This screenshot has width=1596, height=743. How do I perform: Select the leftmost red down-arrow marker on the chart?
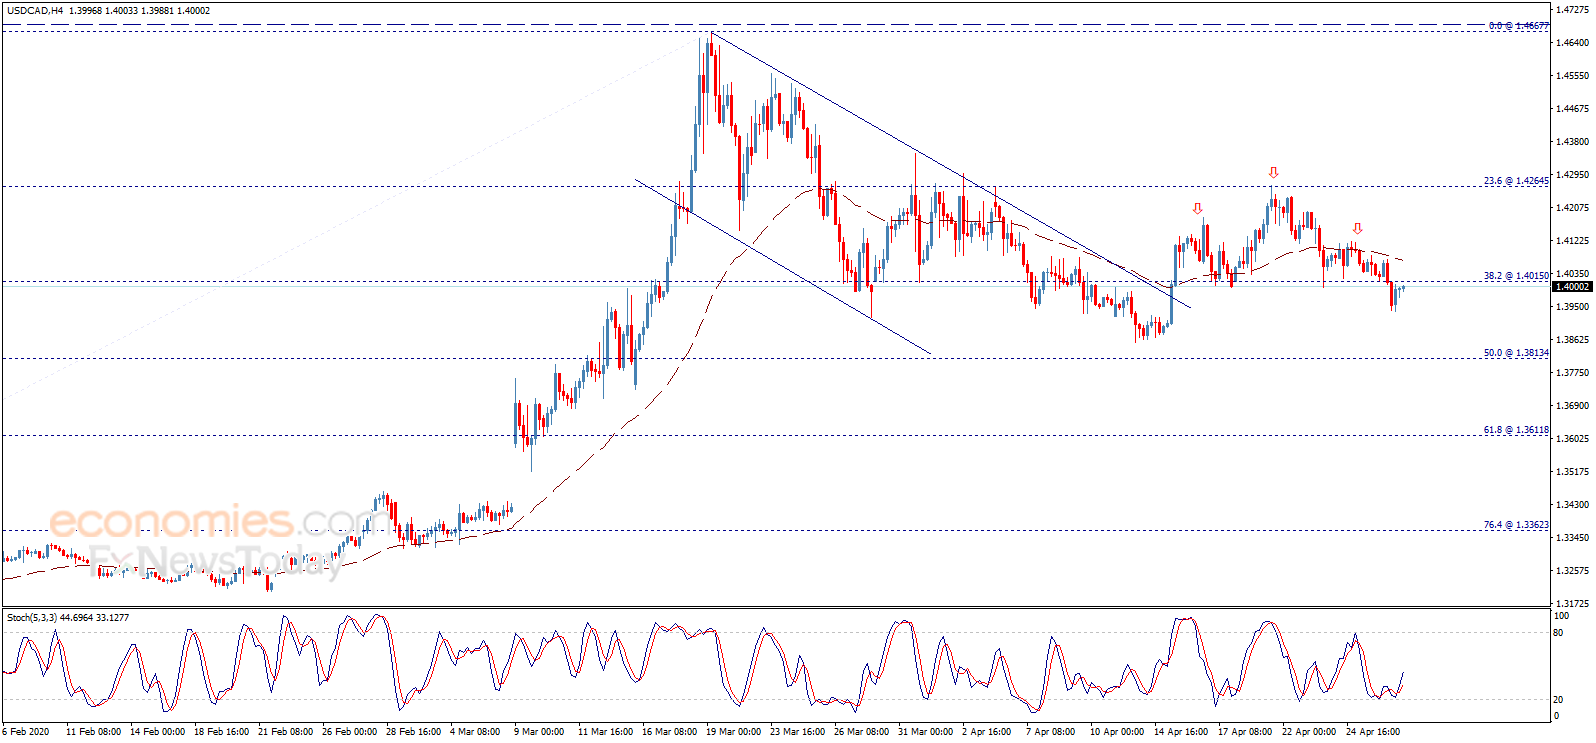[x=1197, y=209]
